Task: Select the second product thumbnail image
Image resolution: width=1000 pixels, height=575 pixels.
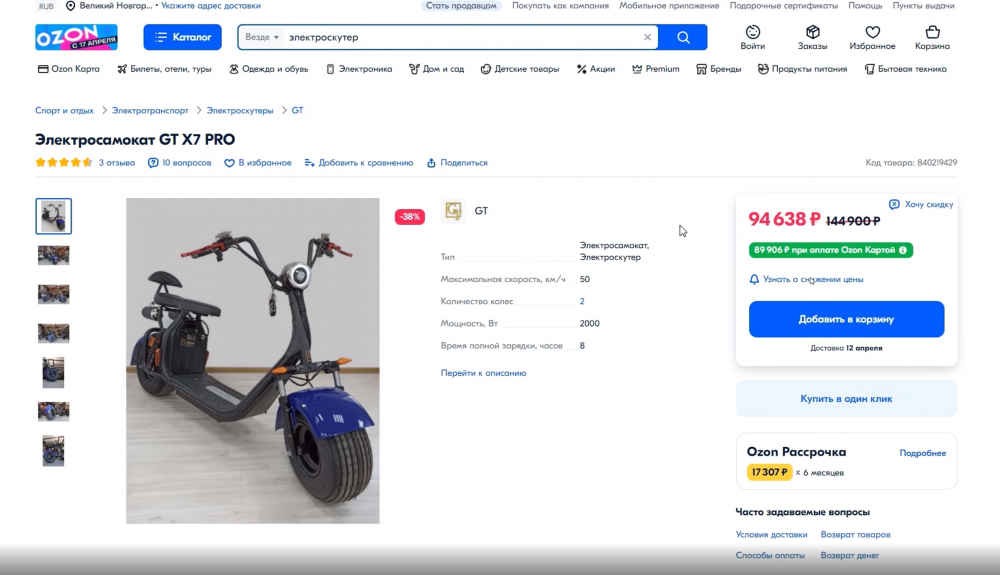Action: [x=54, y=255]
